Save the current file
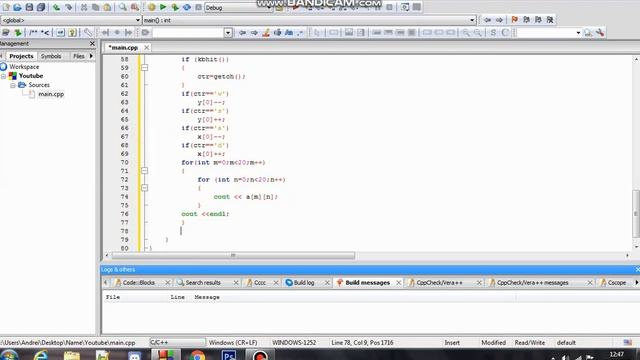The image size is (640, 360). pyautogui.click(x=29, y=7)
